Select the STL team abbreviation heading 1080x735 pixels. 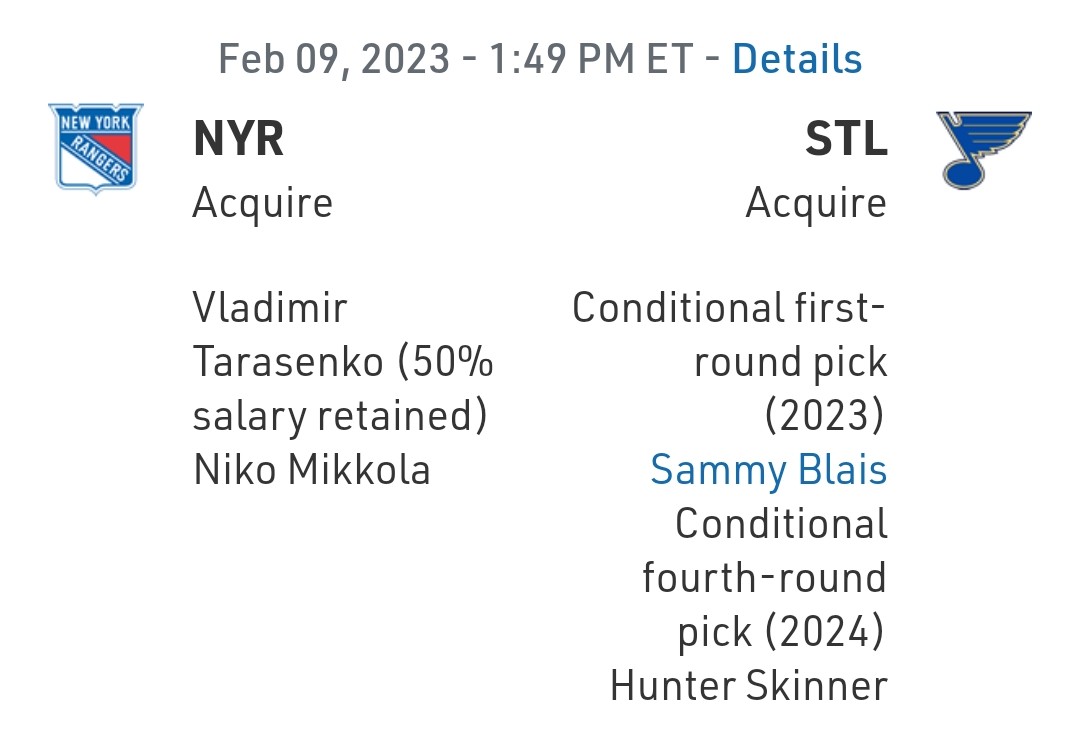pyautogui.click(x=847, y=138)
